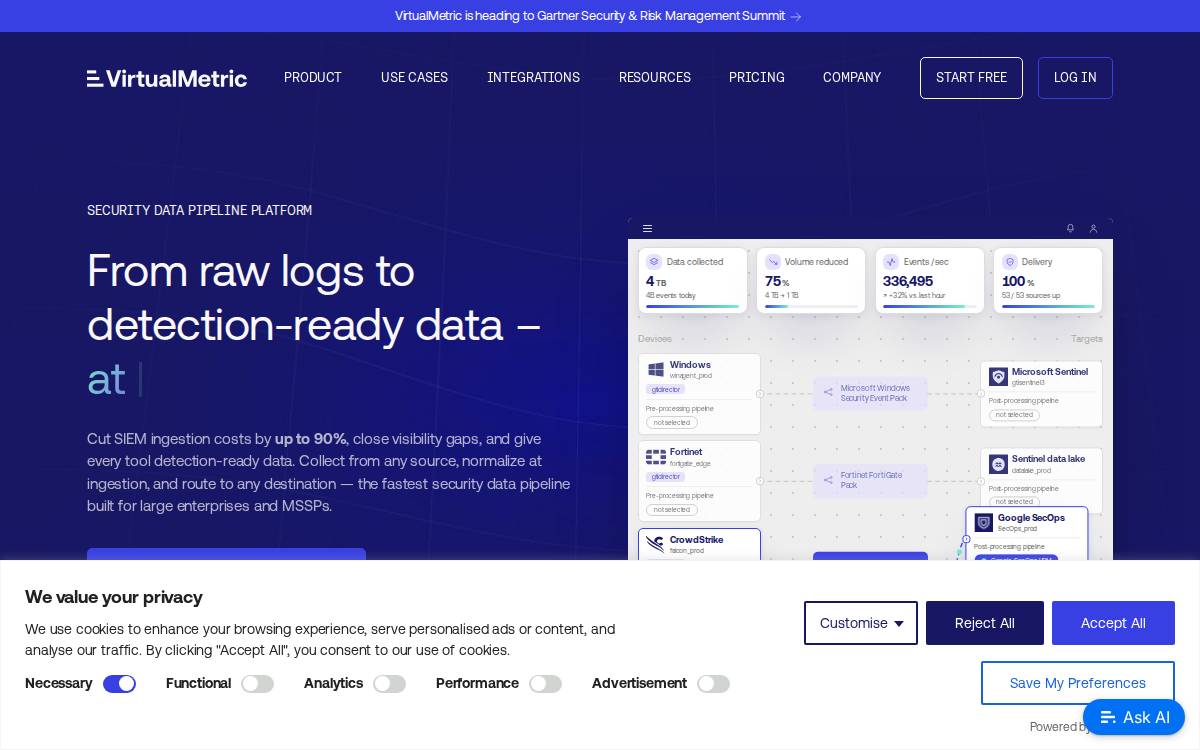1200x750 pixels.
Task: Click the 'falcon_prod' text under CrowdStrike
Action: (x=687, y=551)
